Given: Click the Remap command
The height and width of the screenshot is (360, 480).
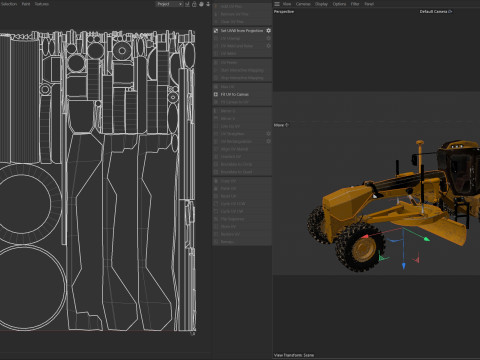Looking at the screenshot, I should 227,242.
